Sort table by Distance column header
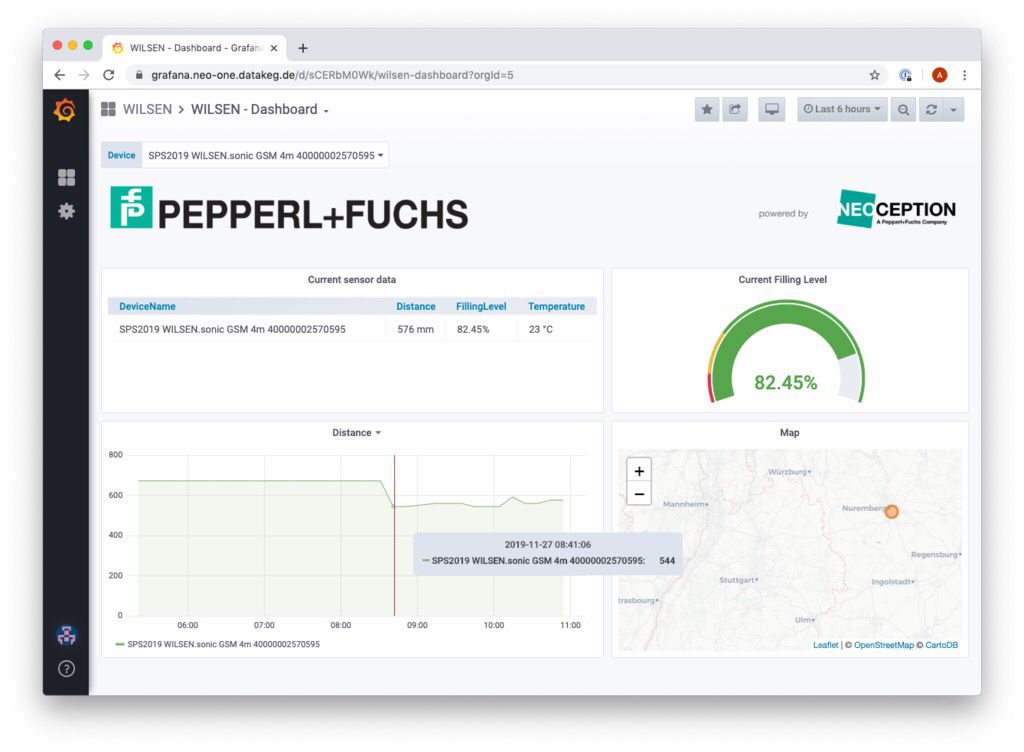Screen dimensions: 1024x752 415,306
